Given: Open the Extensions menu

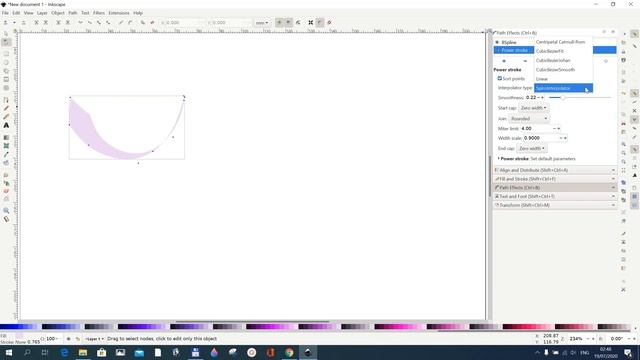Looking at the screenshot, I should point(119,13).
